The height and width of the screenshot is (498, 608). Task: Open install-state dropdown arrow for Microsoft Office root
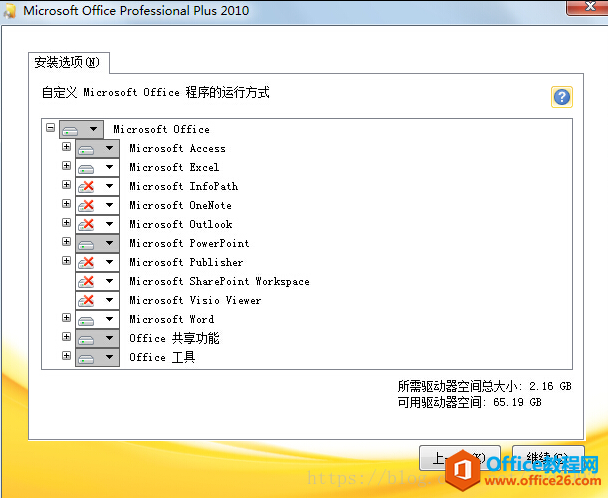coord(93,129)
